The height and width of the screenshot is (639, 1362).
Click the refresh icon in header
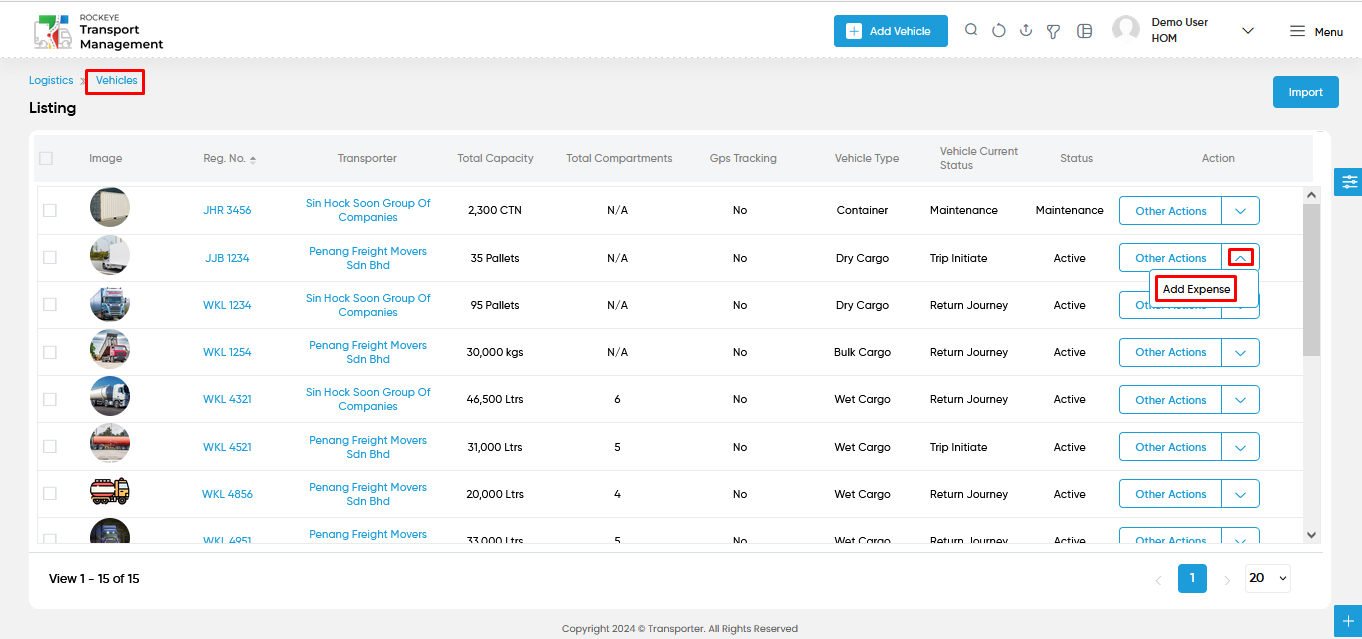[998, 31]
